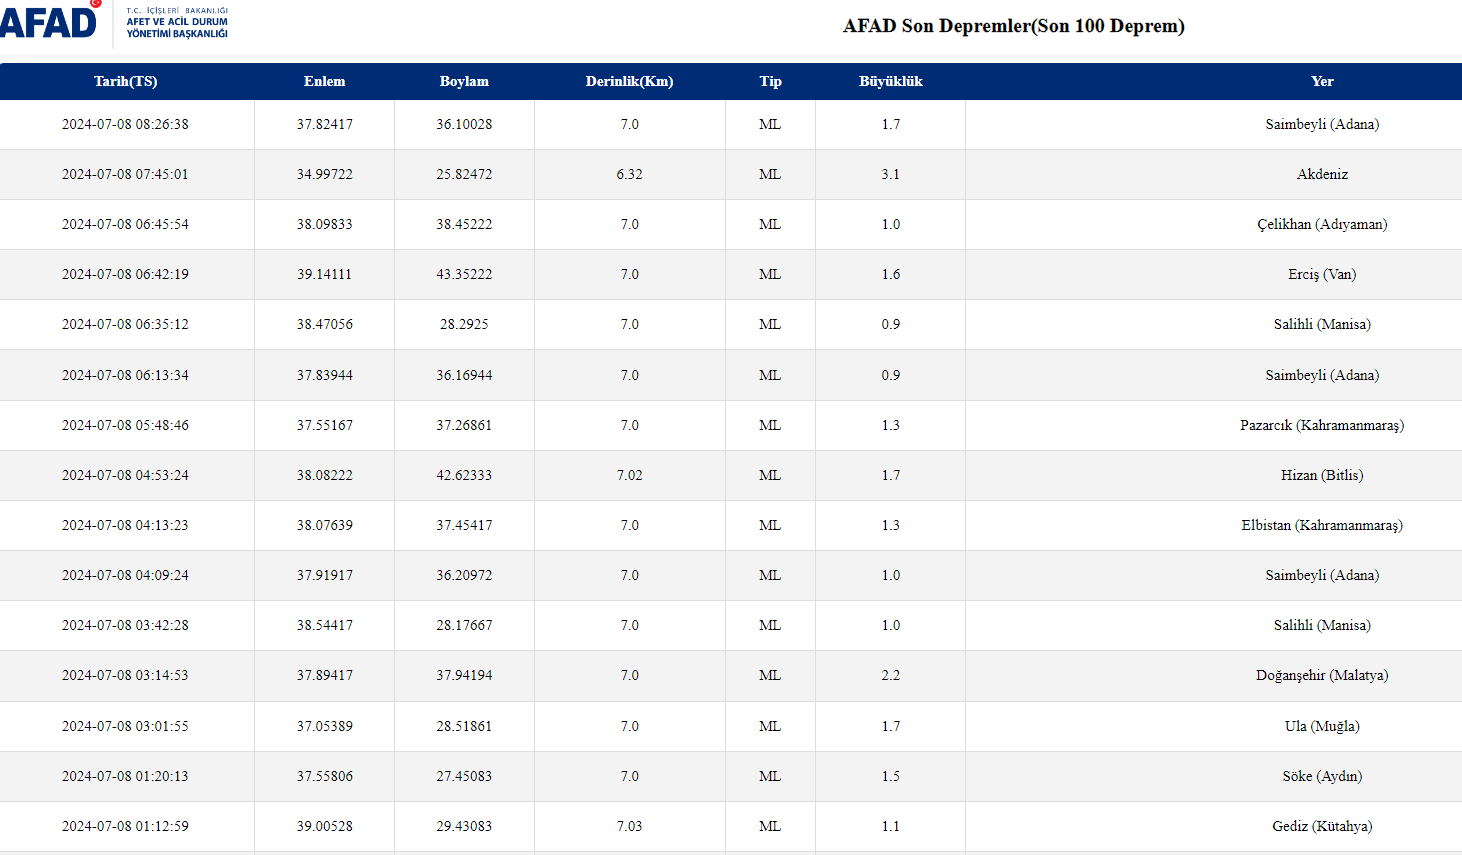Click magnitude value 1.1 in Gediz row
This screenshot has width=1462, height=855.
tap(891, 826)
